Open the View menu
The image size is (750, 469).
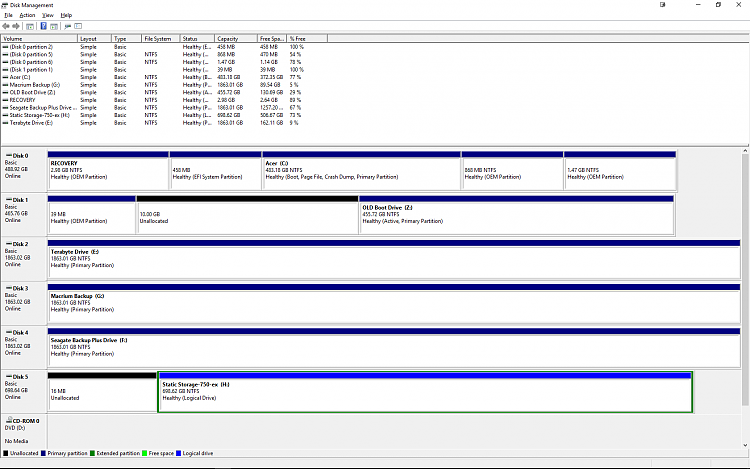48,16
